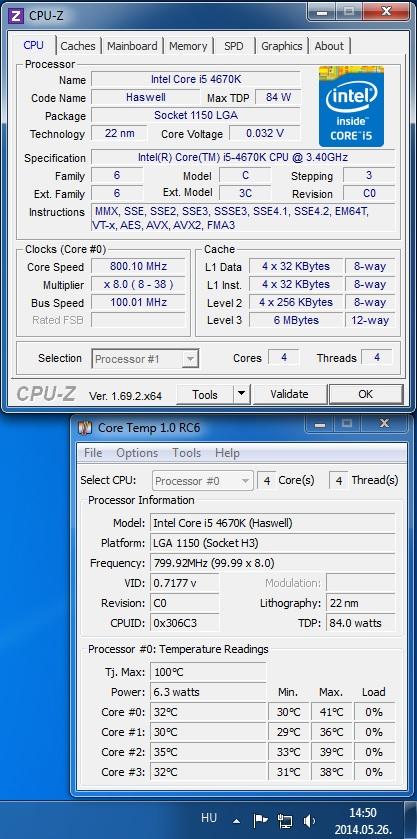Click the Validate button
Viewport: 417px width, 839px height.
point(289,394)
